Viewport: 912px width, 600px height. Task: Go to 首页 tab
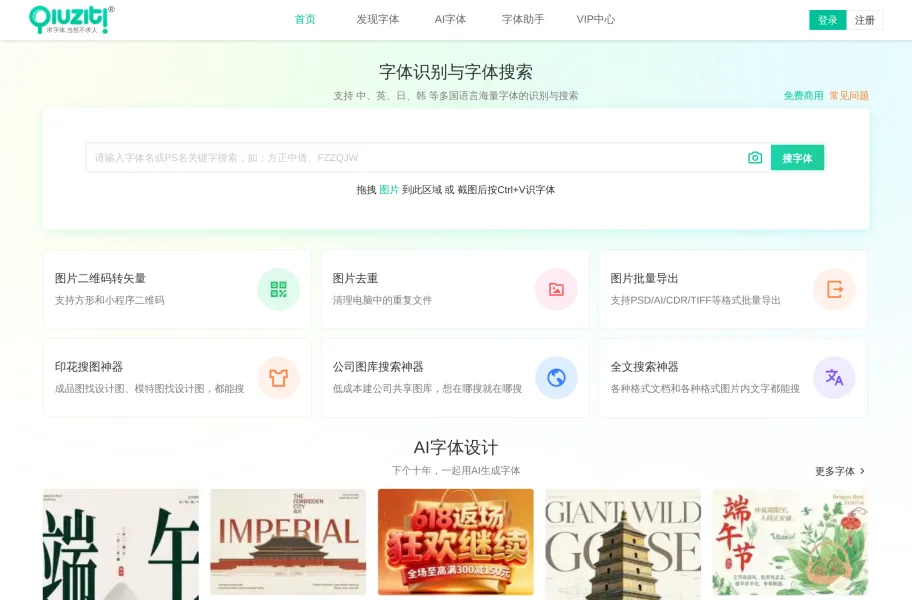(x=305, y=19)
